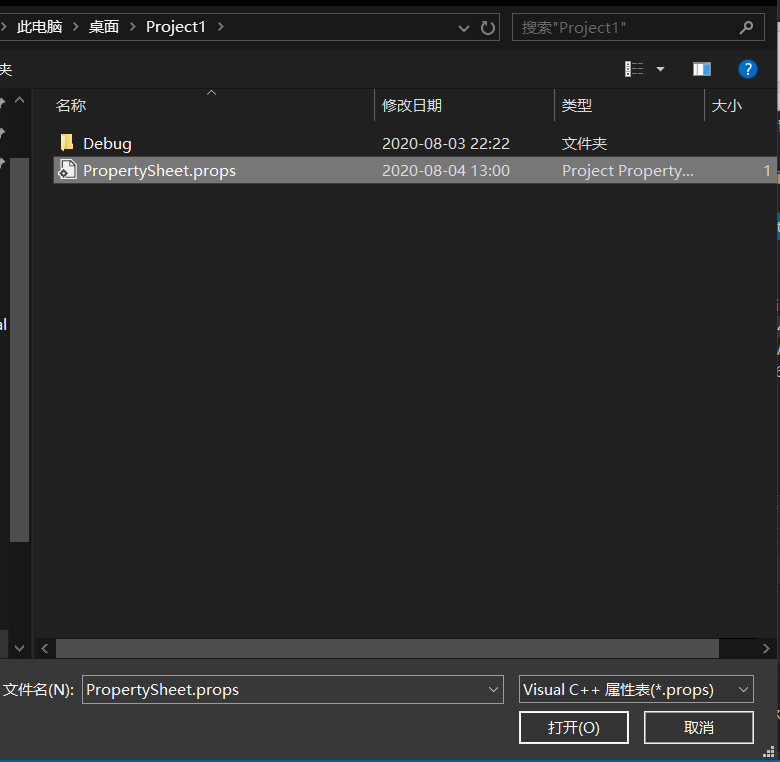Select the Debug folder name
Image resolution: width=780 pixels, height=762 pixels.
(107, 144)
